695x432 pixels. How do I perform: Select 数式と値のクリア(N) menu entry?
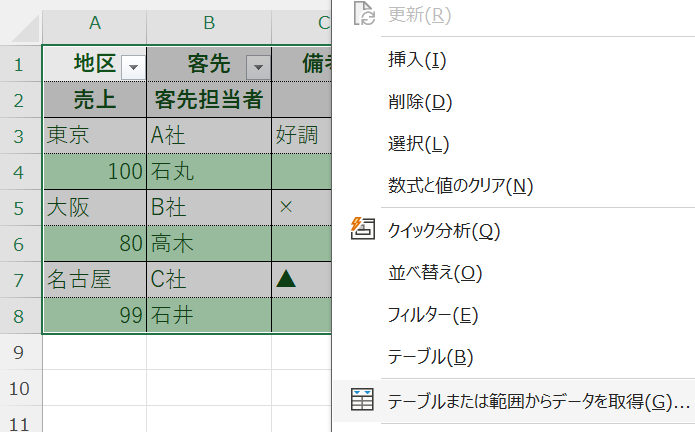(460, 185)
